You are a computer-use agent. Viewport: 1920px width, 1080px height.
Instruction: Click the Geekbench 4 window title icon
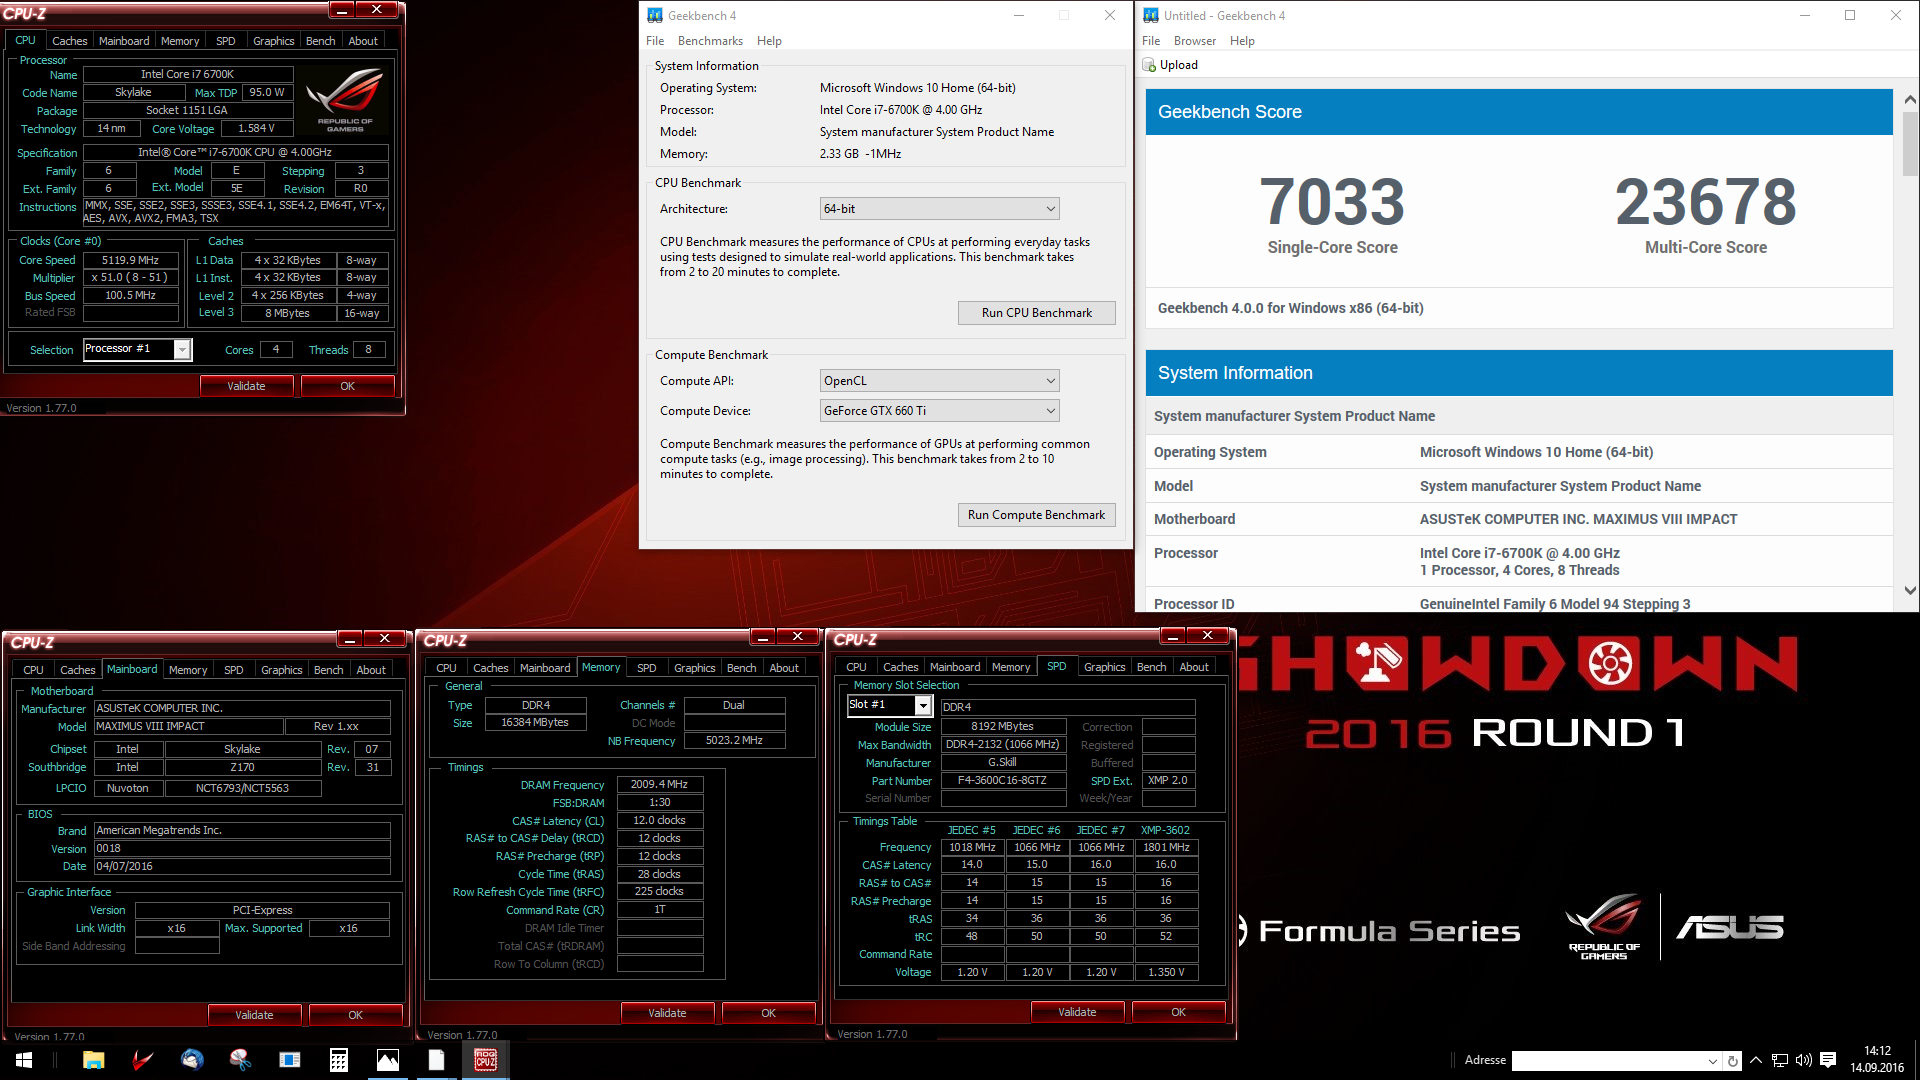pyautogui.click(x=655, y=15)
